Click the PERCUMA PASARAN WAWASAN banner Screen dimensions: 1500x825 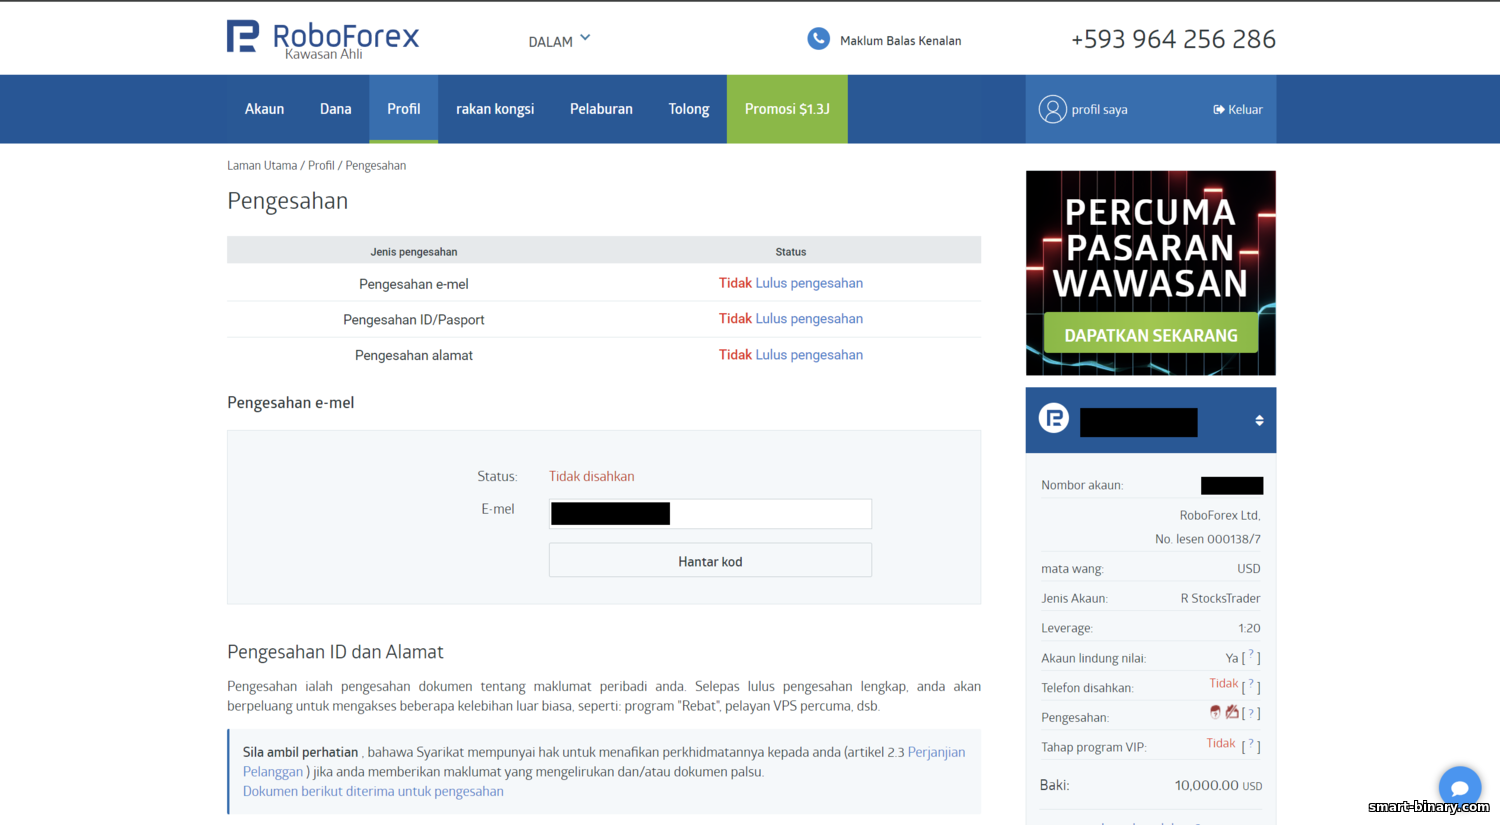(1151, 273)
